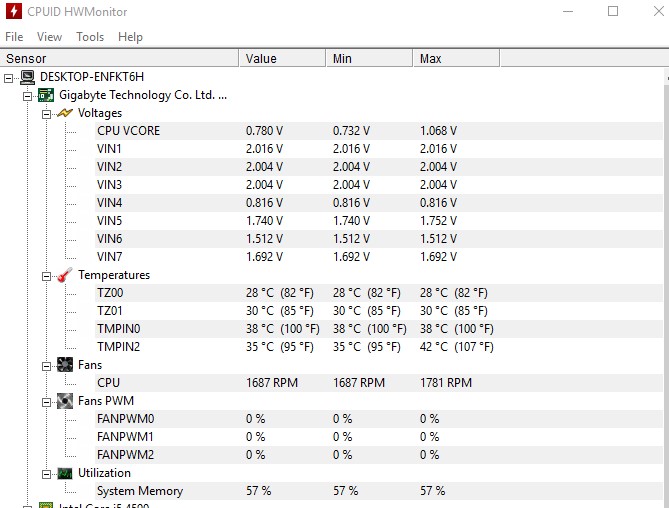This screenshot has height=508, width=669.
Task: Collapse the DESKTOP-ENFKT6H root node
Action: (x=8, y=78)
